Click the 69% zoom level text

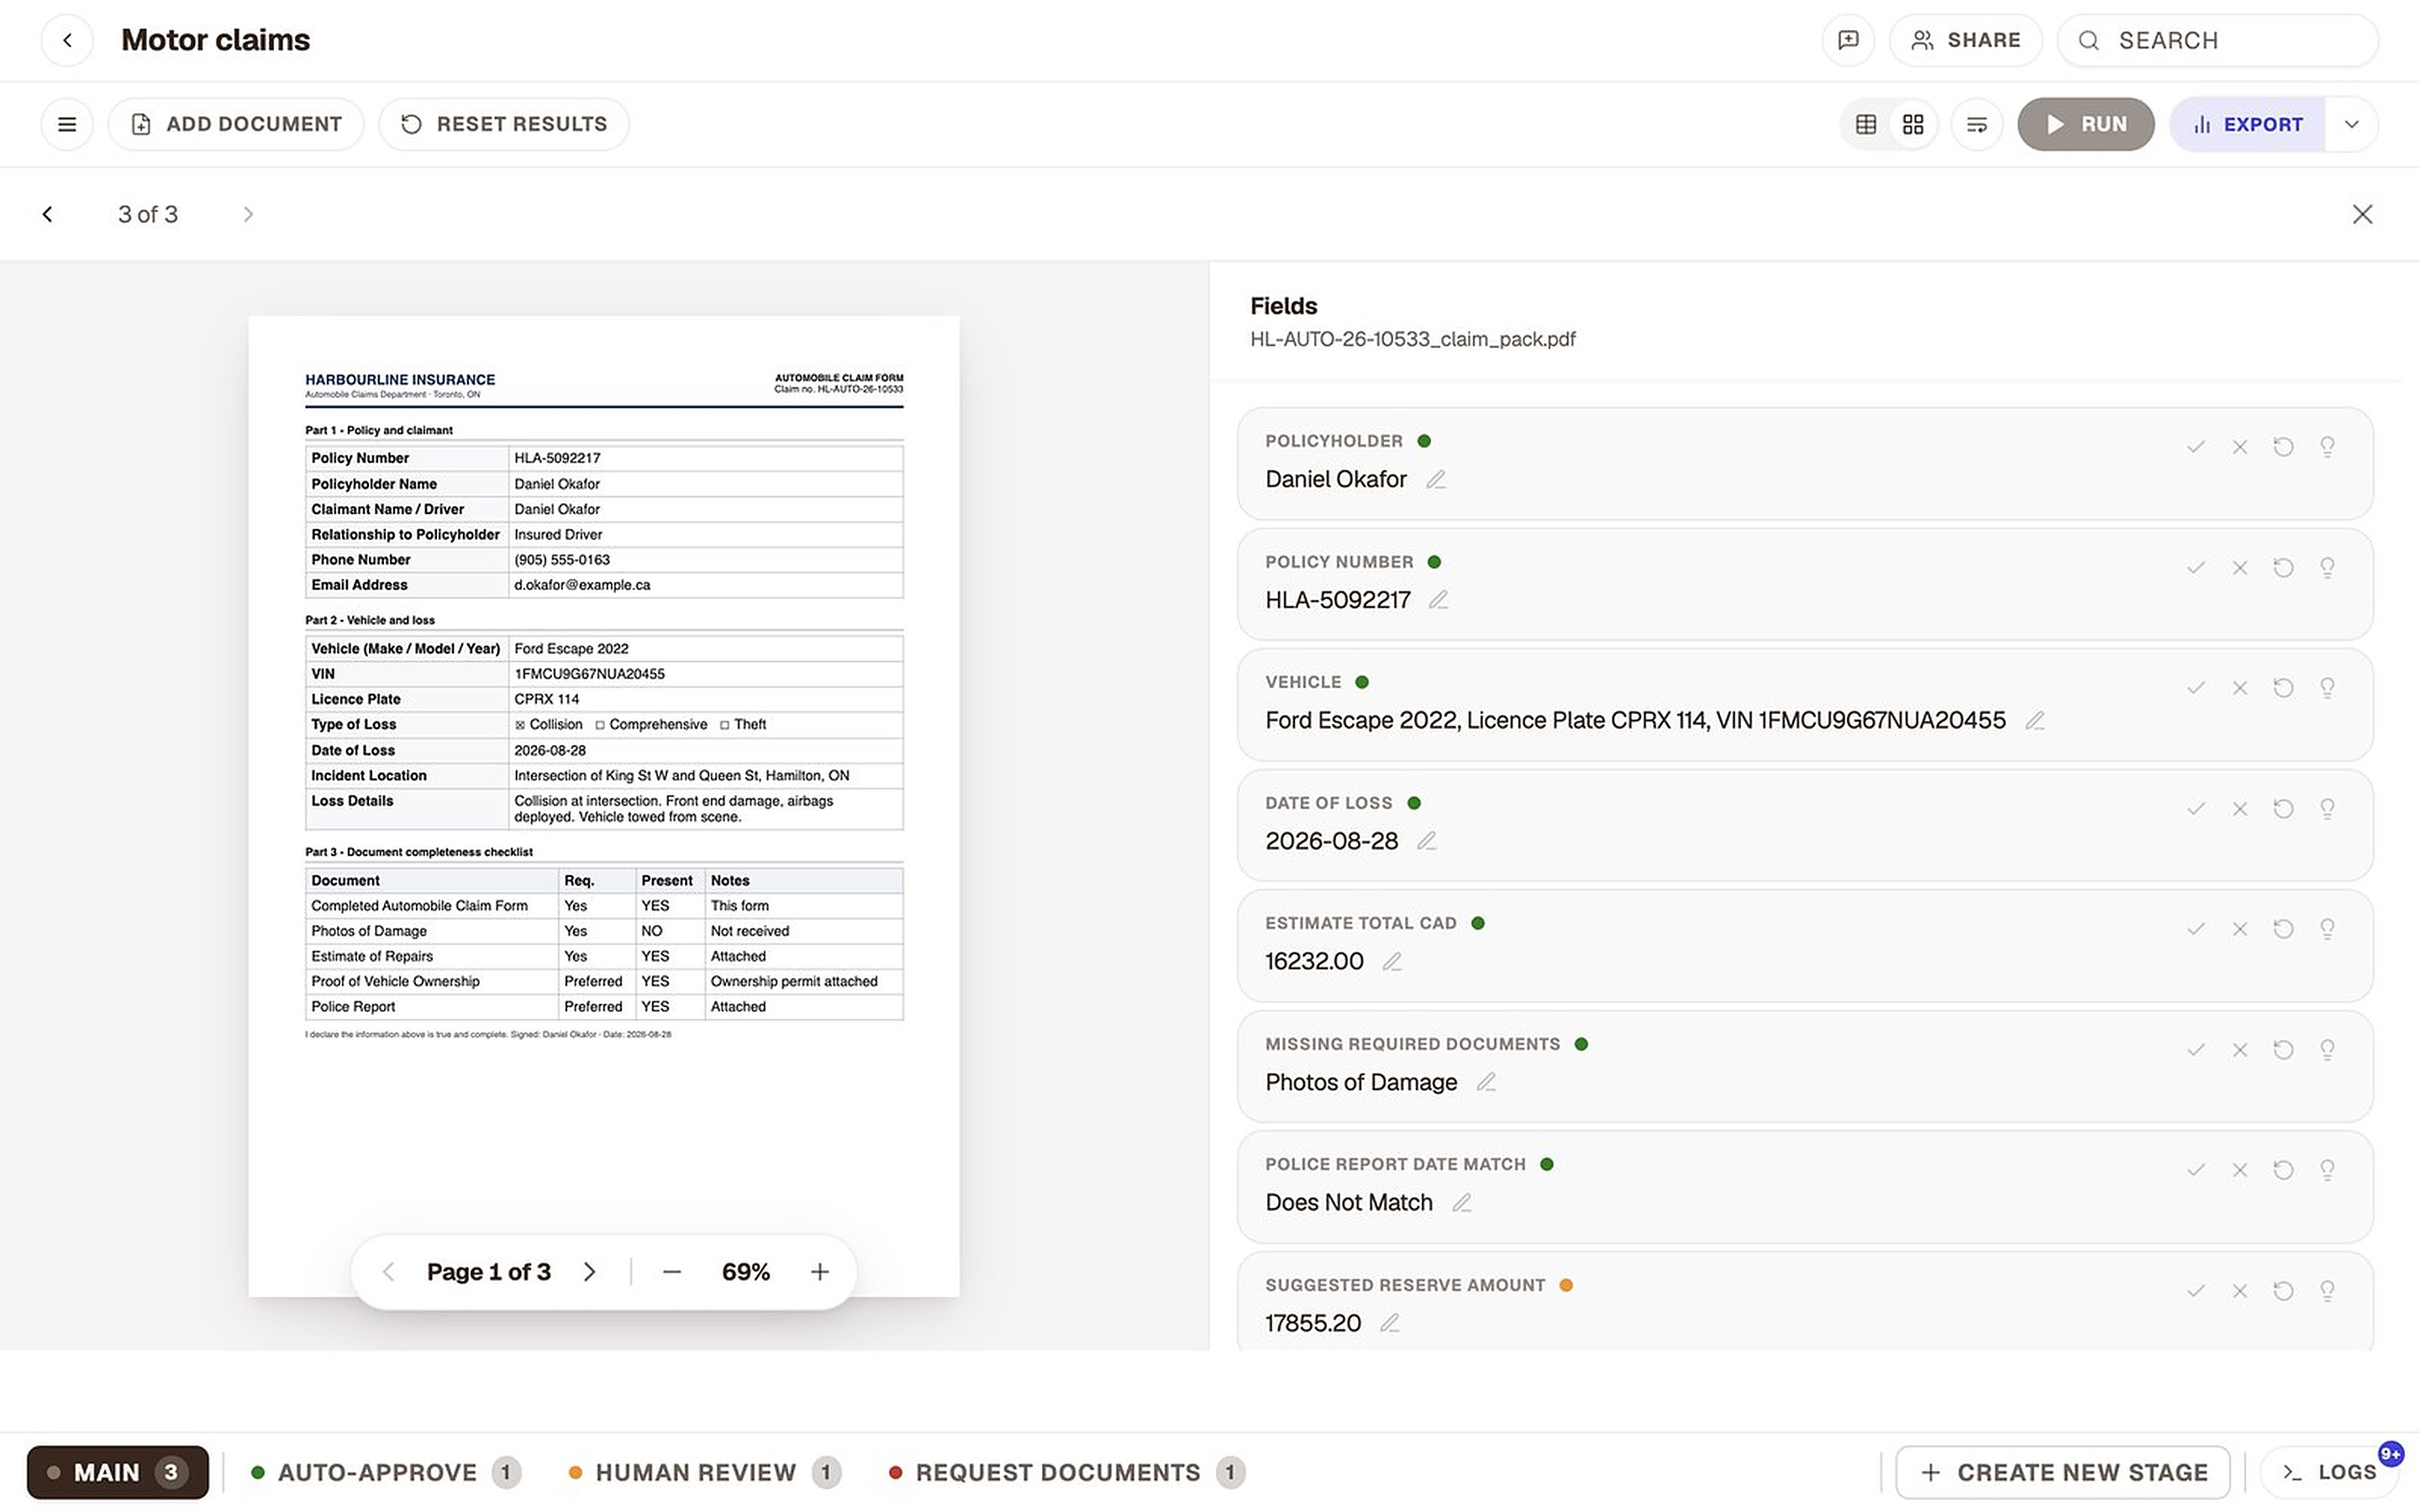pyautogui.click(x=746, y=1272)
